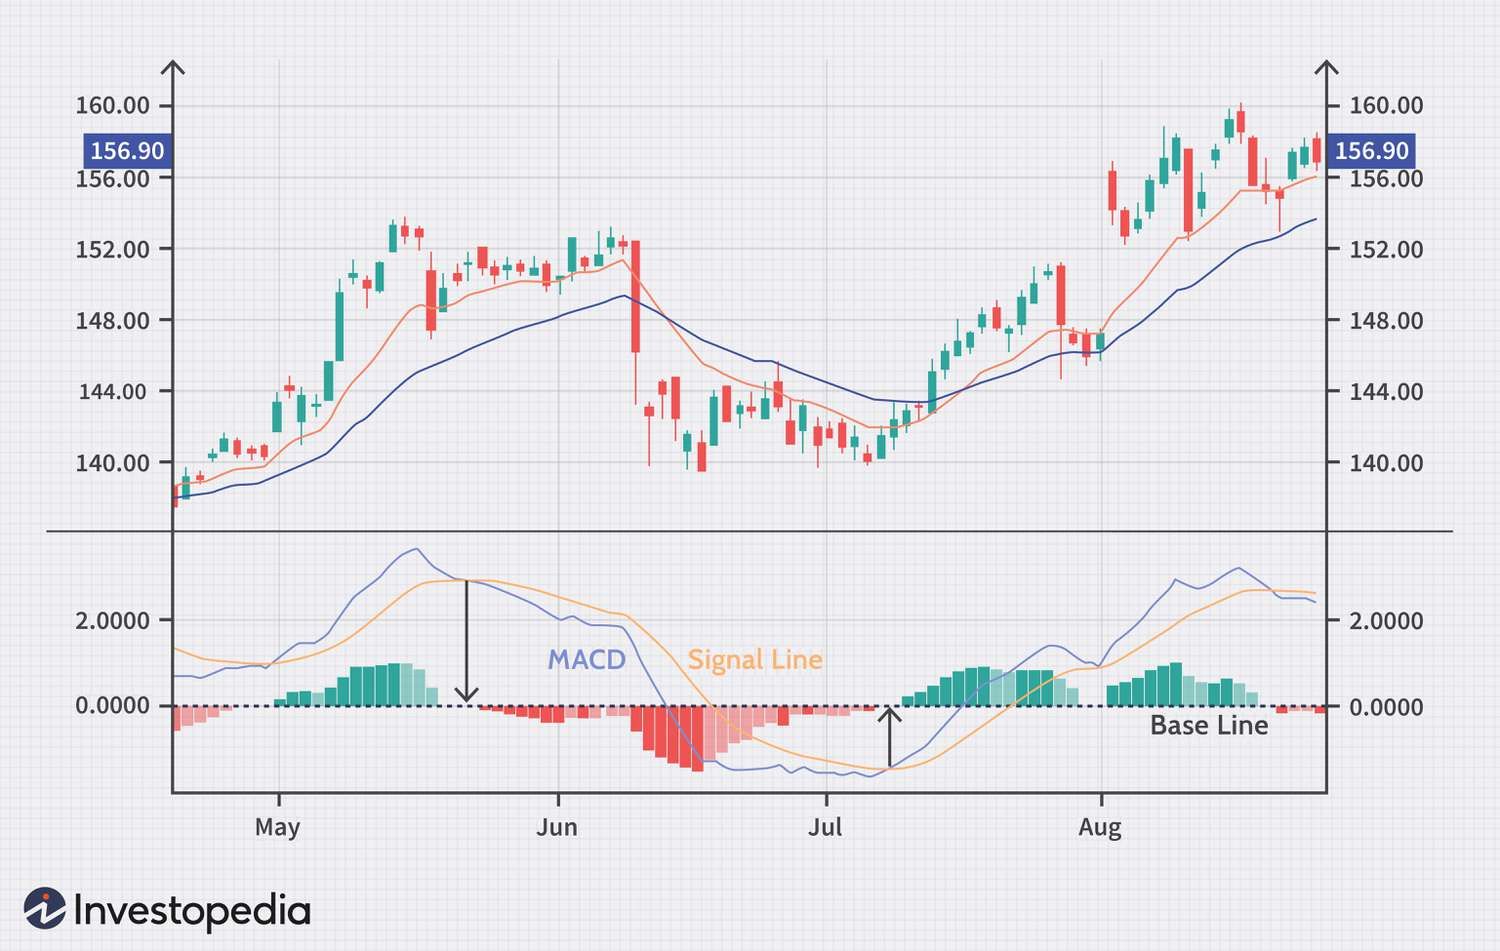Select the Jul label on the time axis
1500x951 pixels.
(825, 828)
